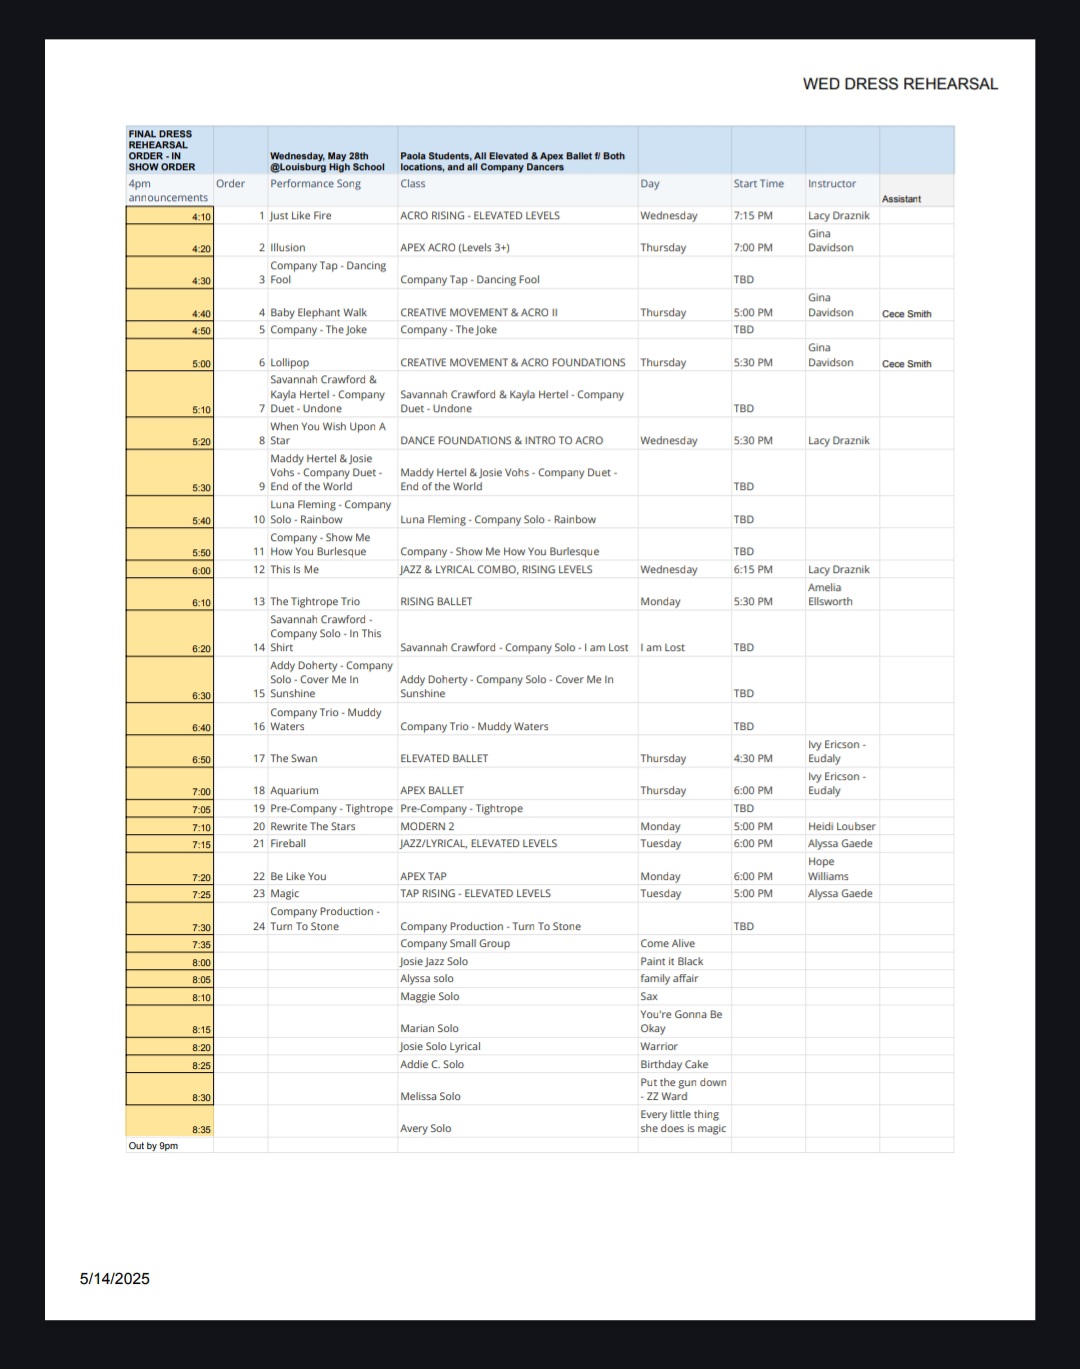Click the WED DRESS REHEARSAL page title
Screen dimensions: 1080x1369
pyautogui.click(x=900, y=84)
